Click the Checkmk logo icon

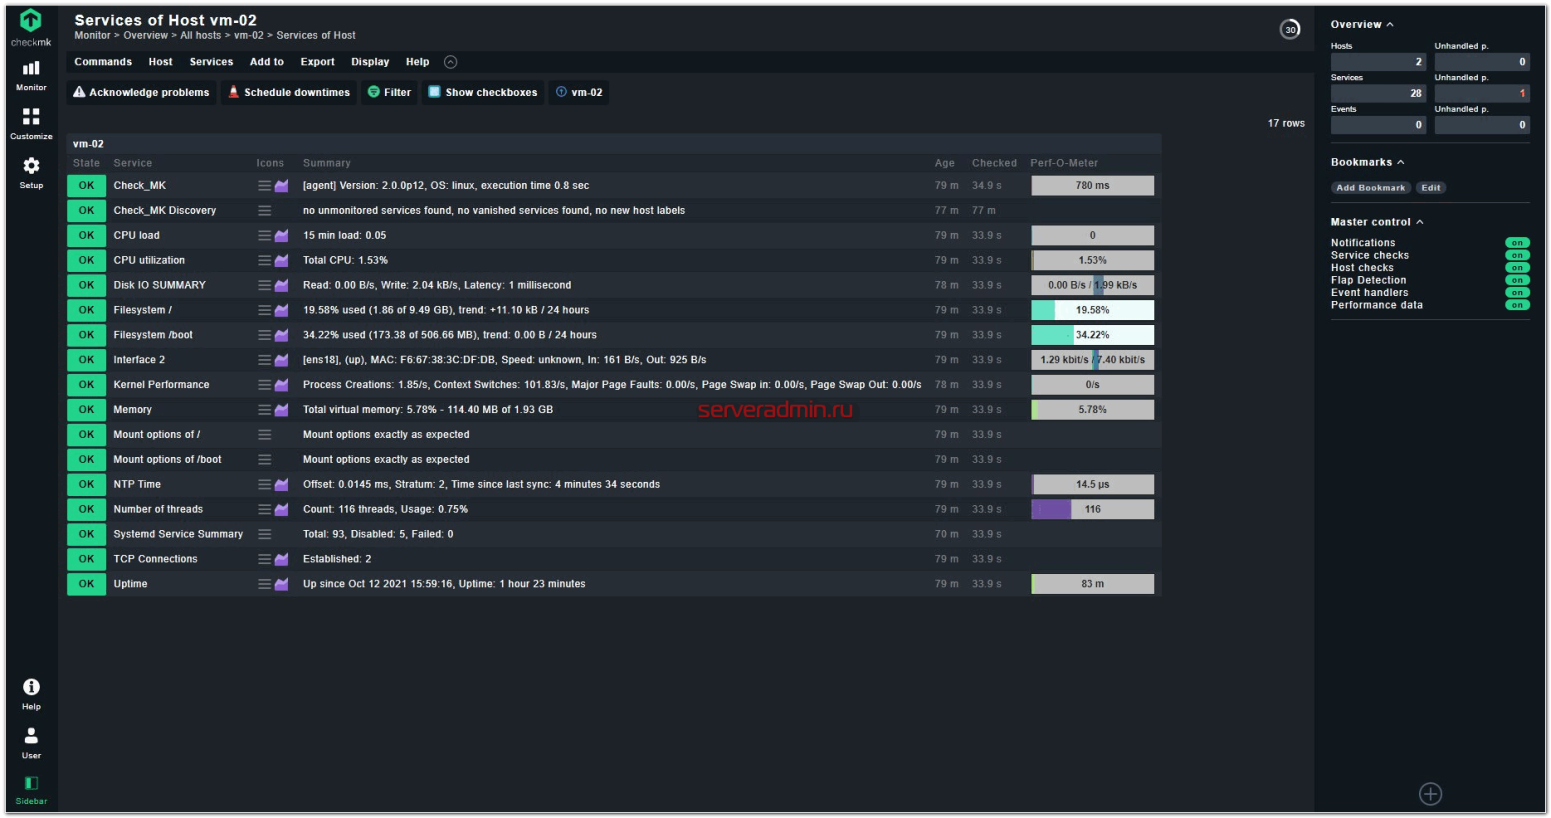31,20
